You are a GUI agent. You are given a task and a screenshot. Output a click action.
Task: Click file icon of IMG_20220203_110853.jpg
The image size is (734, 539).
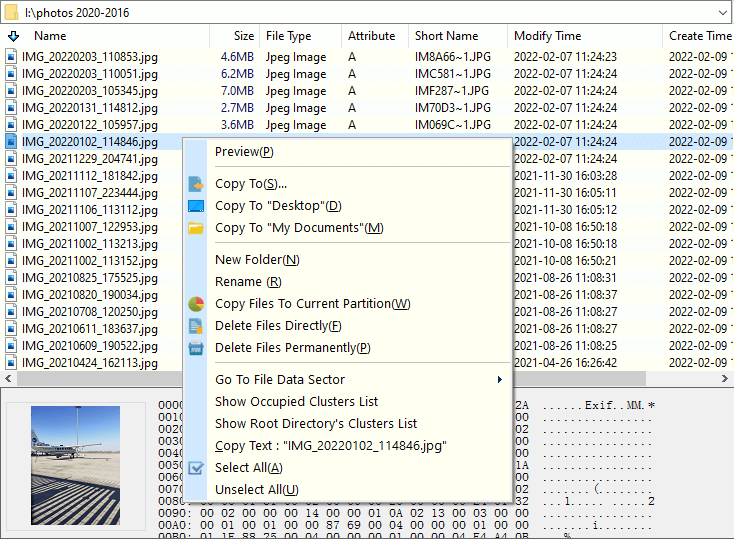pos(11,57)
